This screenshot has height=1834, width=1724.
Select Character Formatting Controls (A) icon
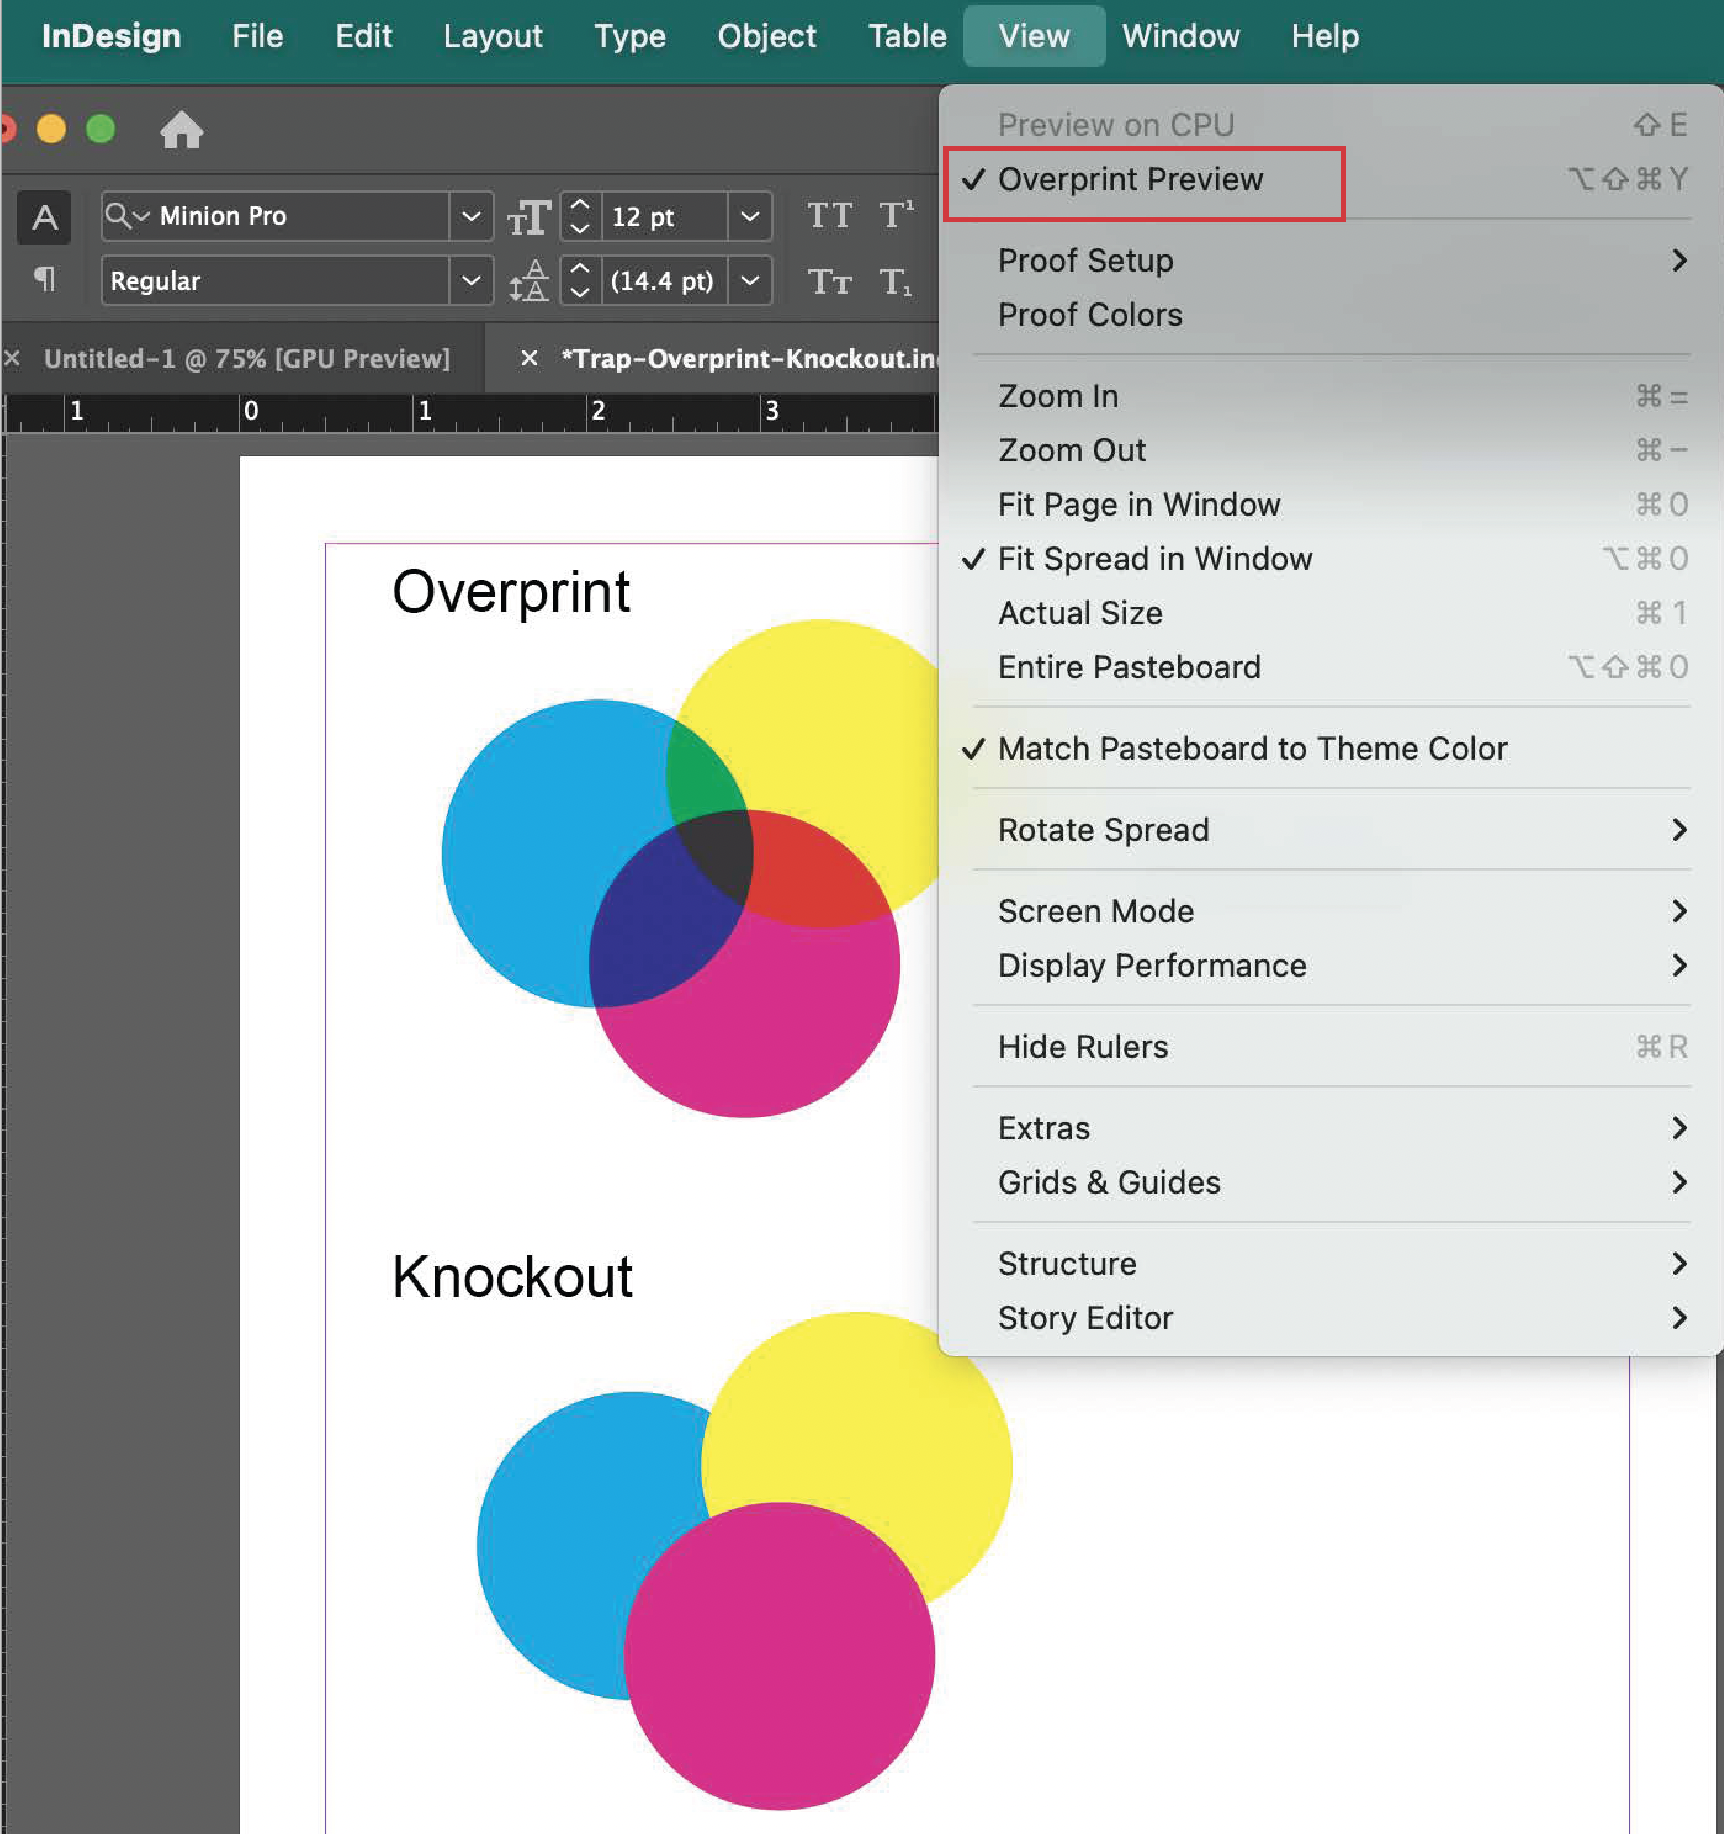pos(44,217)
